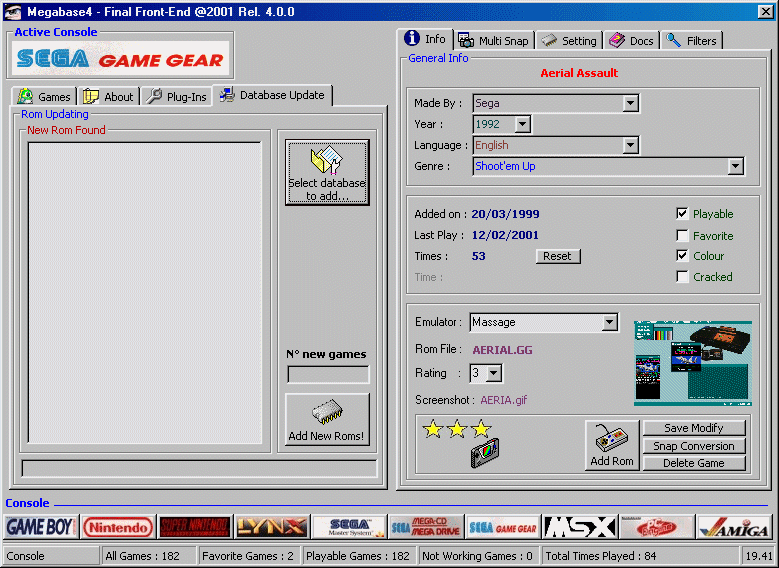Open the Aerial Assault screenshot thumbnail
The width and height of the screenshot is (779, 568).
[693, 363]
